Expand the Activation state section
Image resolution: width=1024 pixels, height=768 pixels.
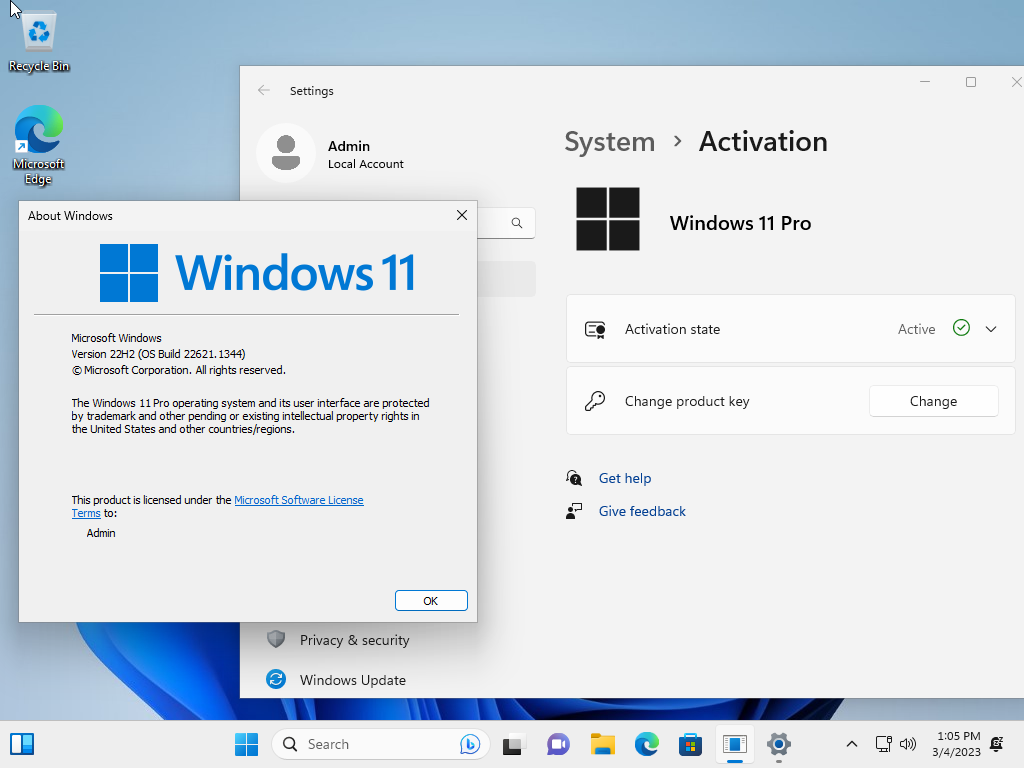991,329
